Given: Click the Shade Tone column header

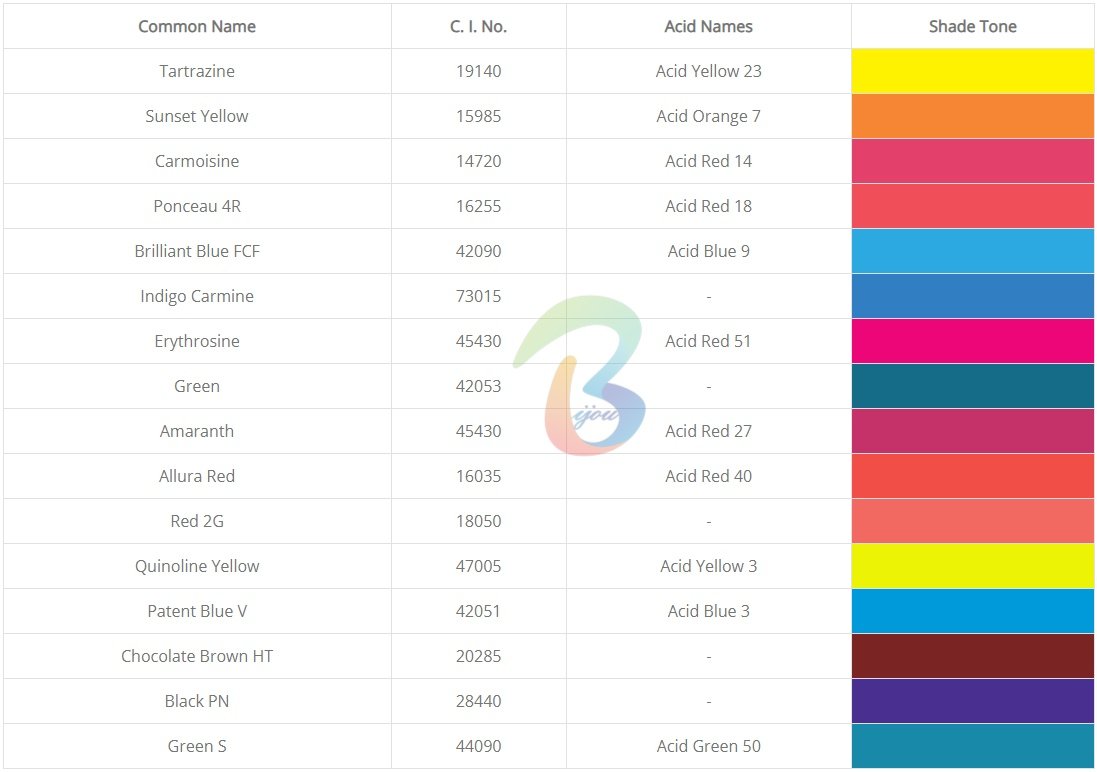Looking at the screenshot, I should (972, 27).
